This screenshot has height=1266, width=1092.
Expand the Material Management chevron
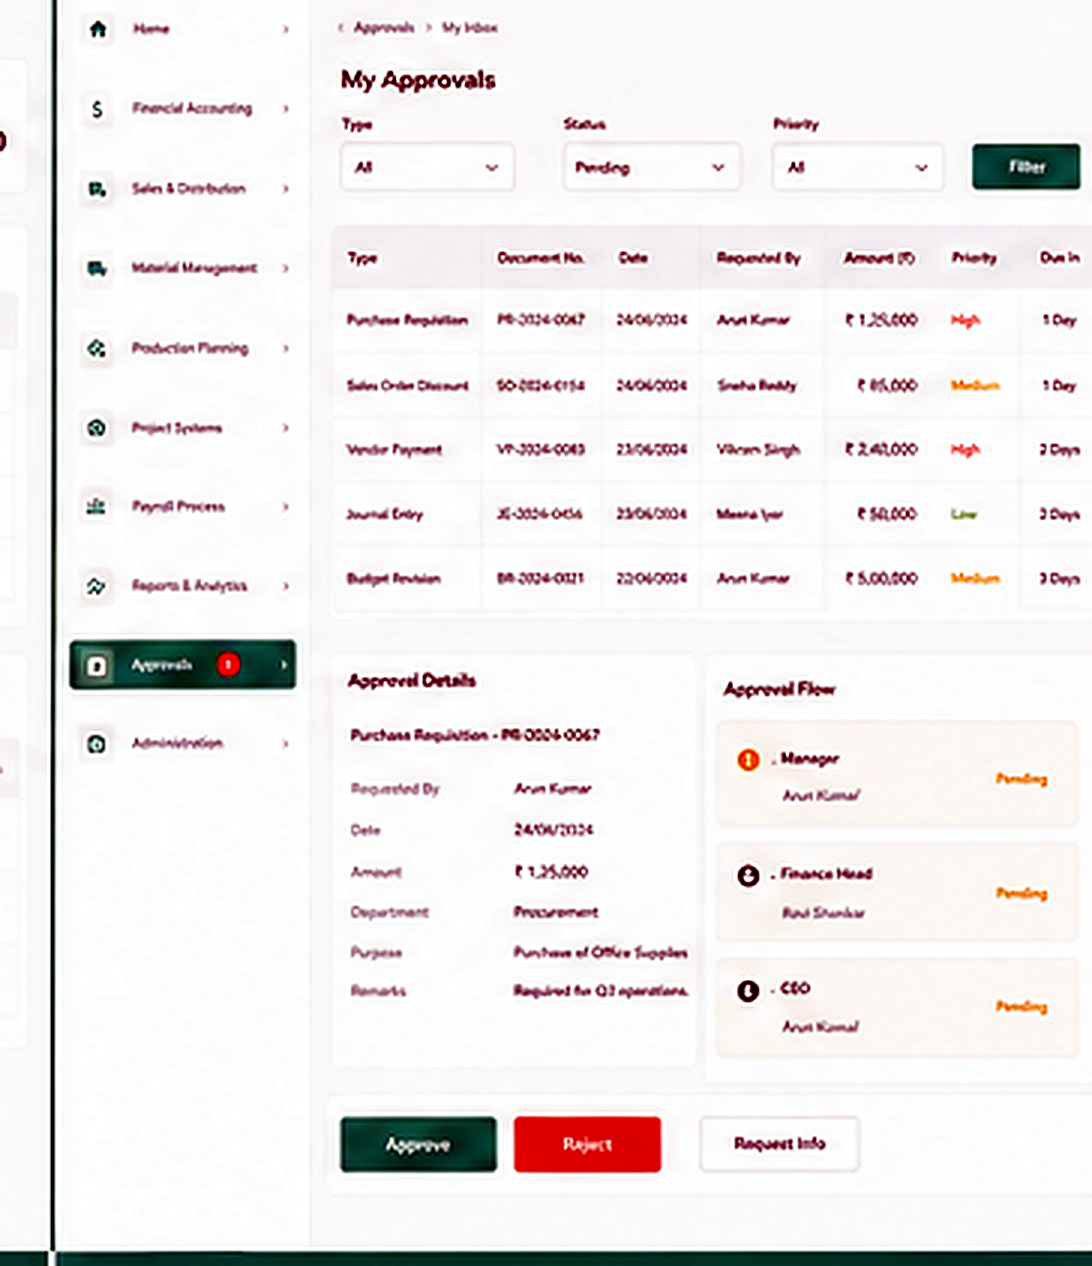click(285, 268)
